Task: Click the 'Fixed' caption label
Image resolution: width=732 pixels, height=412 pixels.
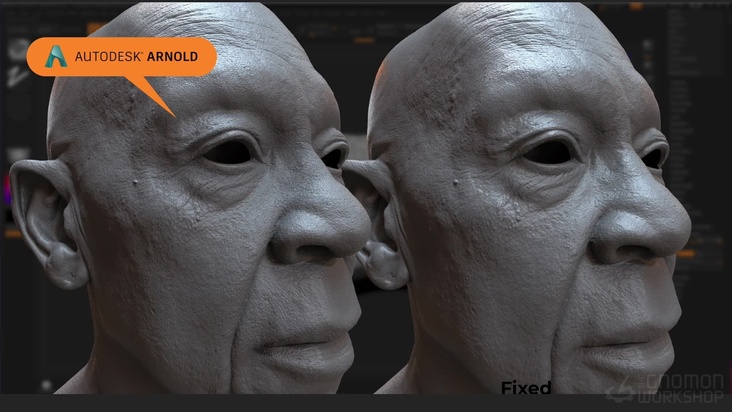Action: 526,388
